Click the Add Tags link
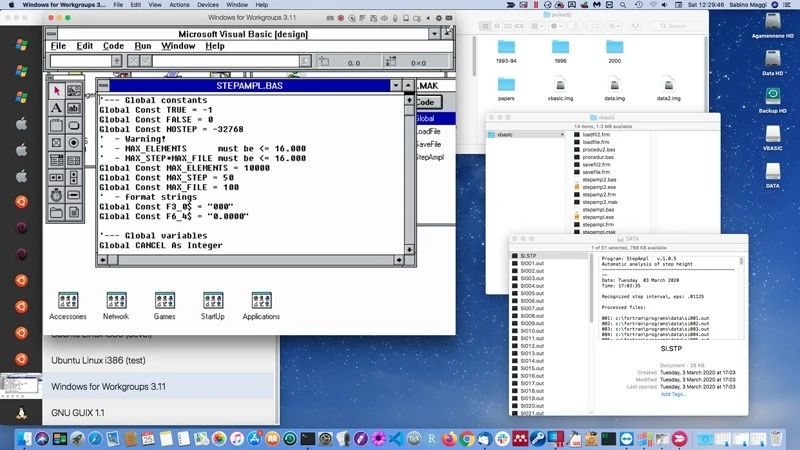The image size is (800, 450). pyautogui.click(x=673, y=394)
